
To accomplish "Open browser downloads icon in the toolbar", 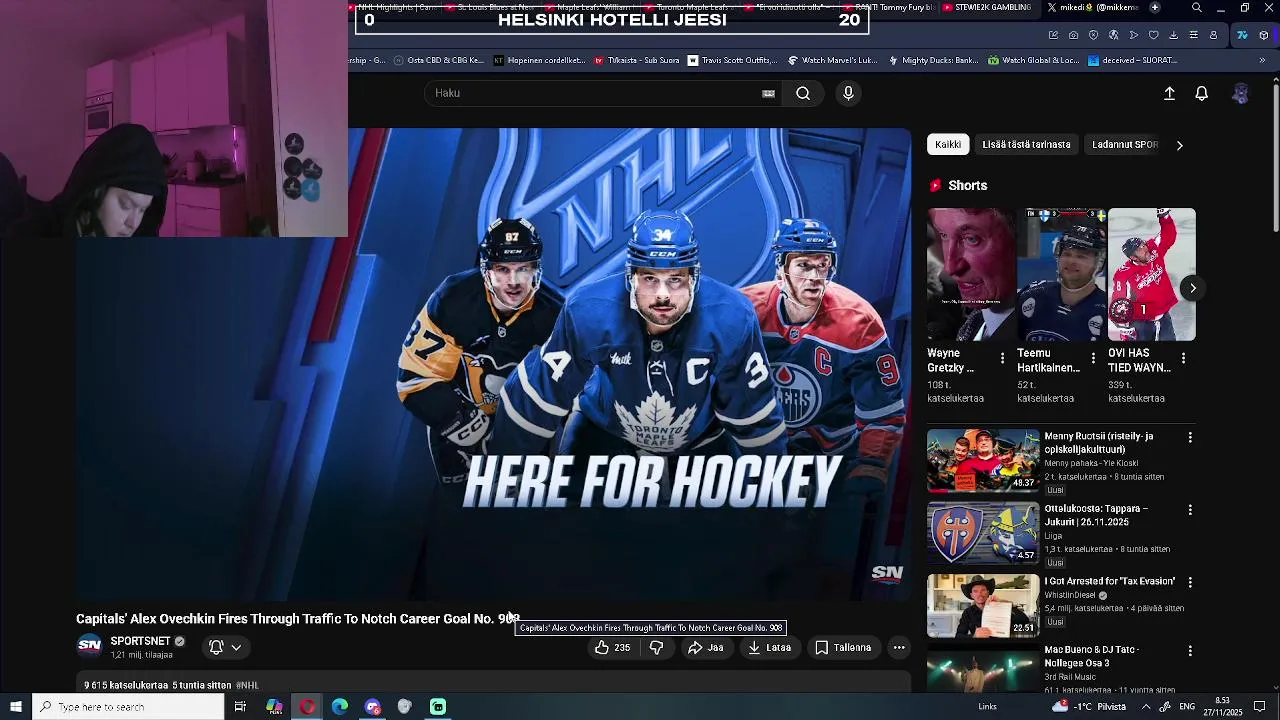I will tap(1173, 35).
